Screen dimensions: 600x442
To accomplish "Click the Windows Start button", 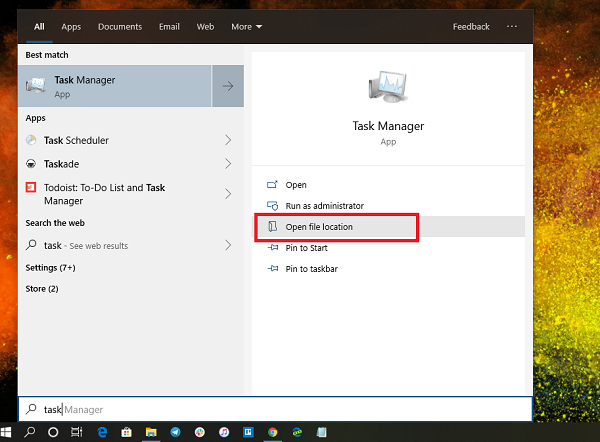I will [x=8, y=432].
